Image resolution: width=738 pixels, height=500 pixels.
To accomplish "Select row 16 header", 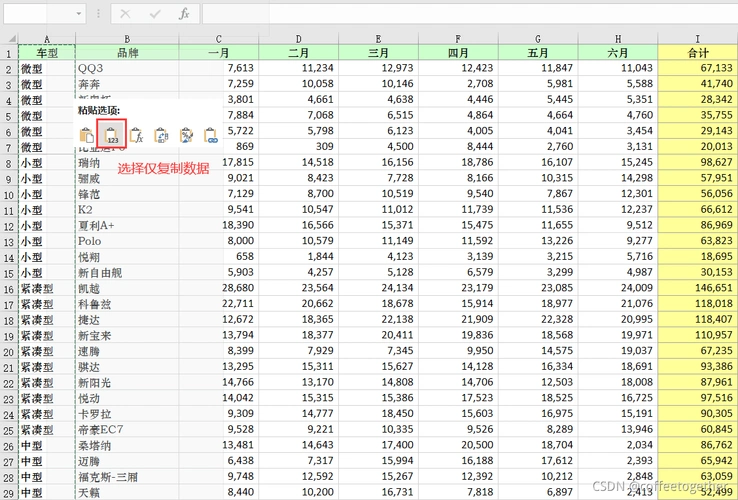I will [x=8, y=290].
